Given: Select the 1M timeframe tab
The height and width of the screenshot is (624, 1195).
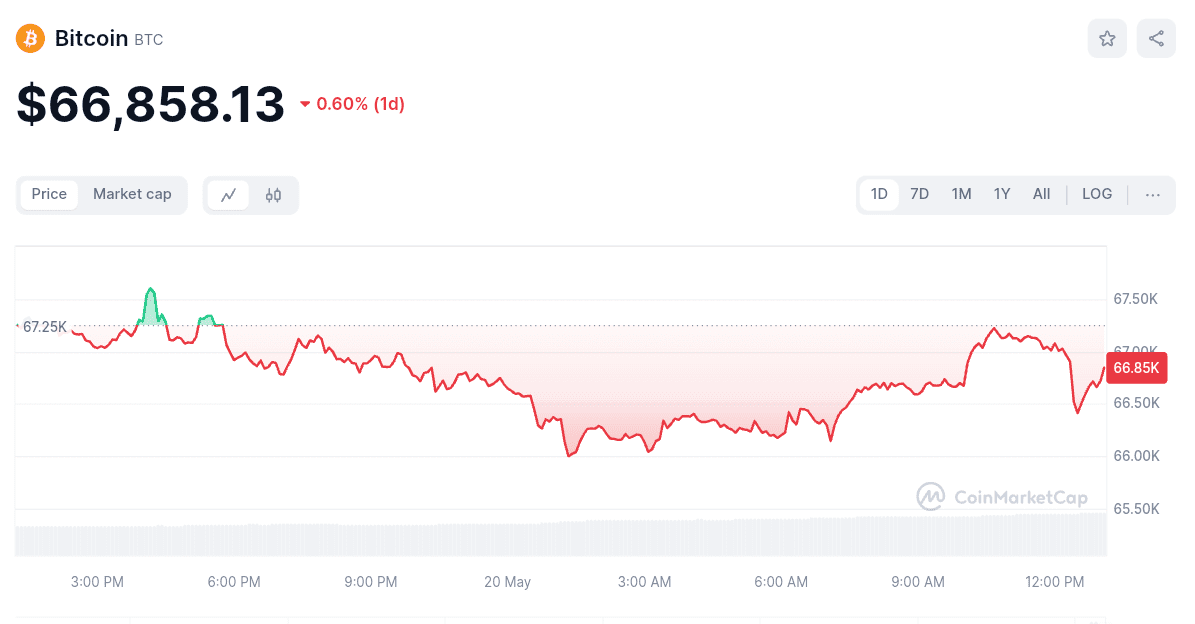Looking at the screenshot, I should pos(961,194).
